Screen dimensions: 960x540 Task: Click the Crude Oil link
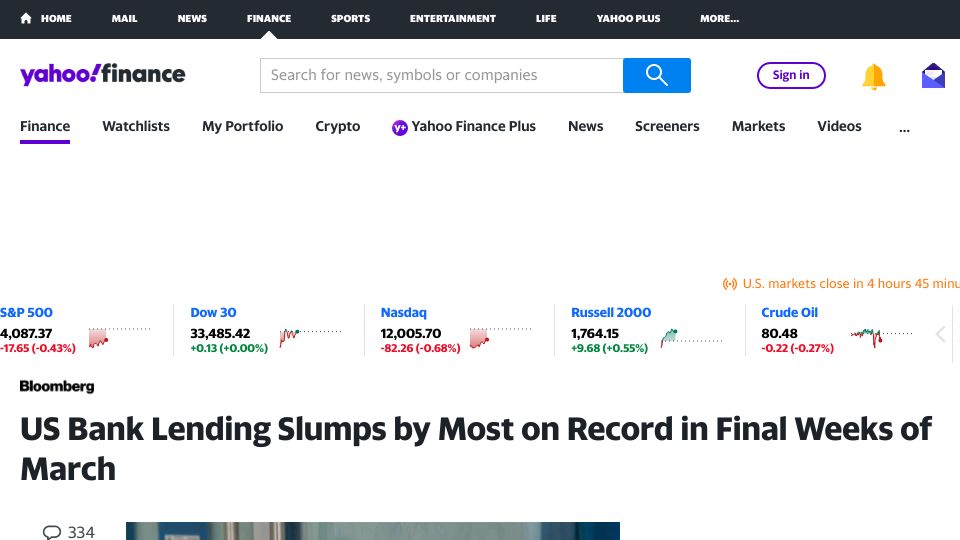789,312
